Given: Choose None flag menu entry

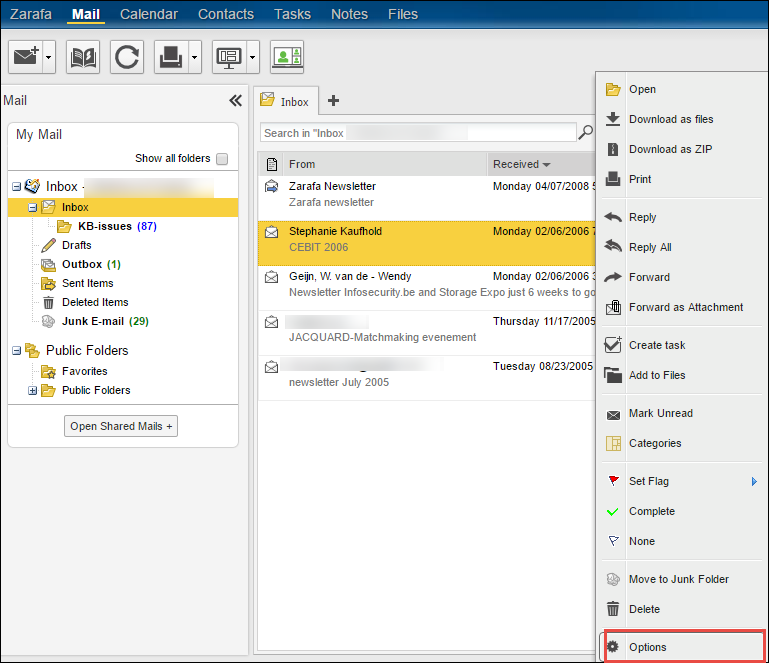Looking at the screenshot, I should tap(682, 541).
